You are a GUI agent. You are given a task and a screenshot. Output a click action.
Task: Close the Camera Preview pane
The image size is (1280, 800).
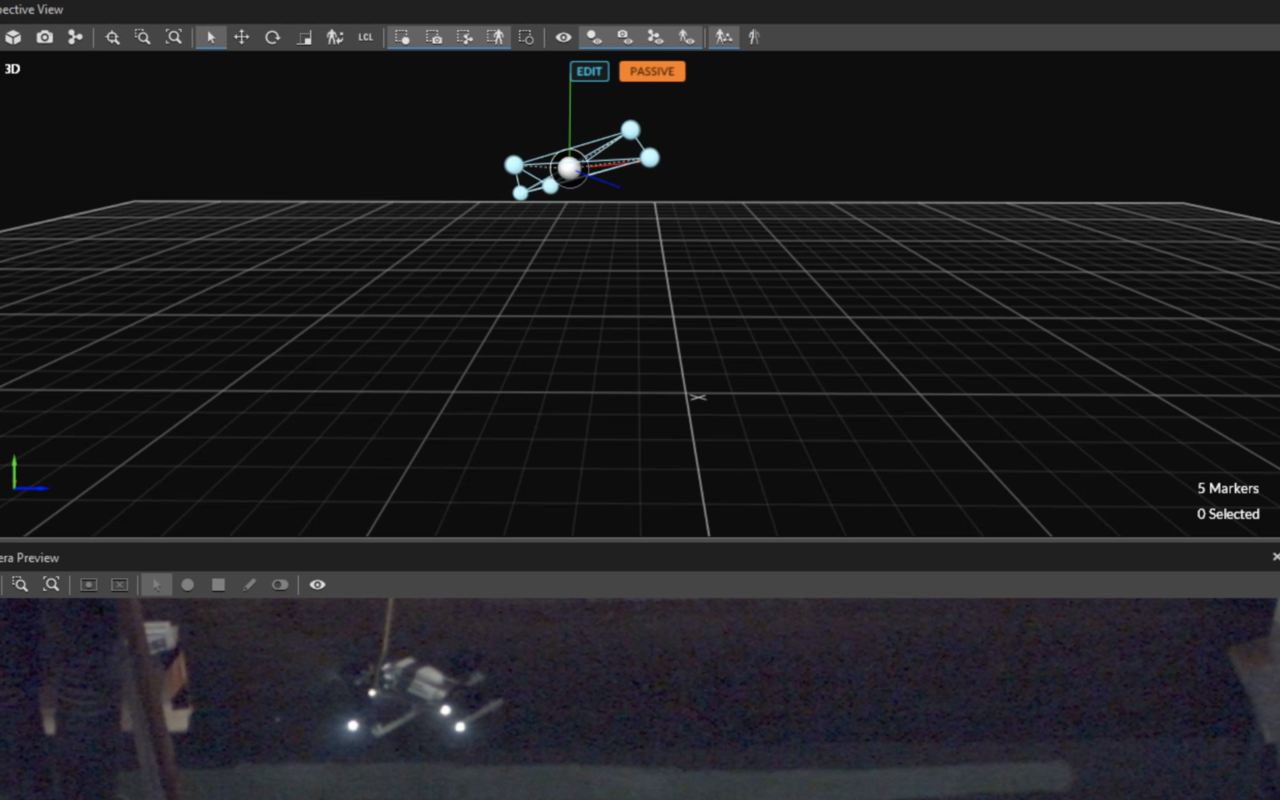click(1275, 557)
